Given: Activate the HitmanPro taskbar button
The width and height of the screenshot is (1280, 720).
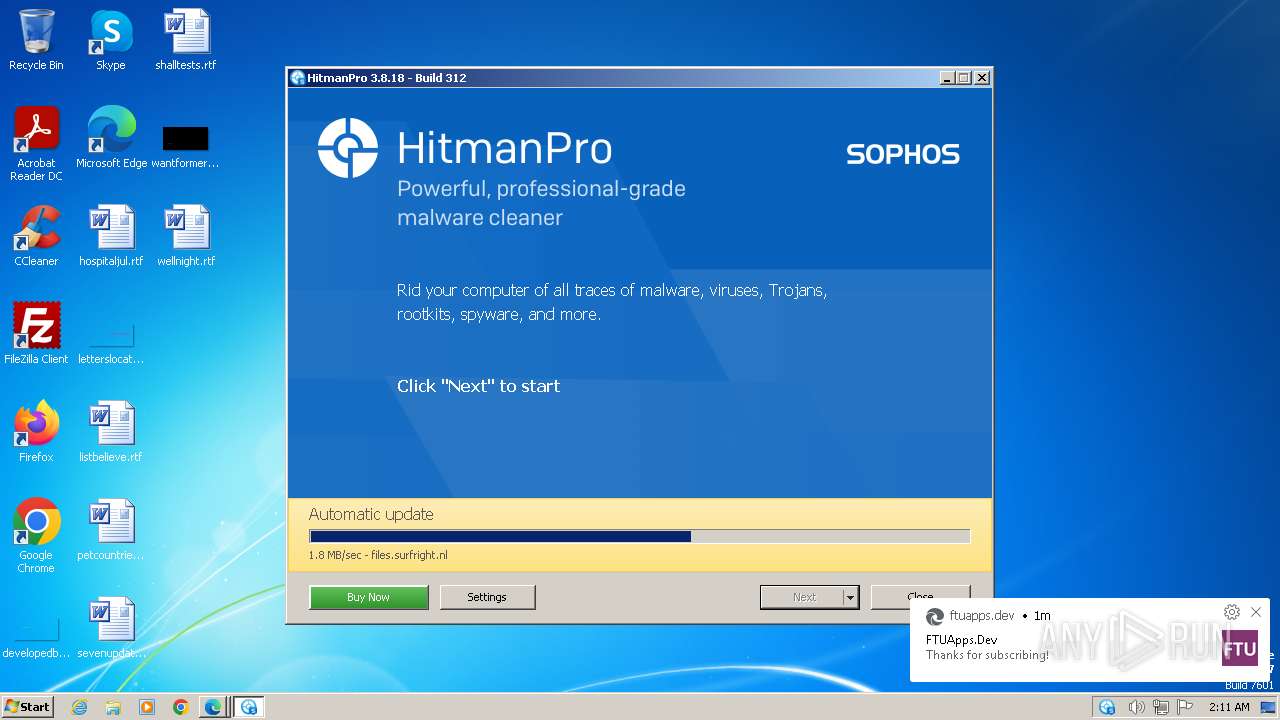Looking at the screenshot, I should point(249,707).
